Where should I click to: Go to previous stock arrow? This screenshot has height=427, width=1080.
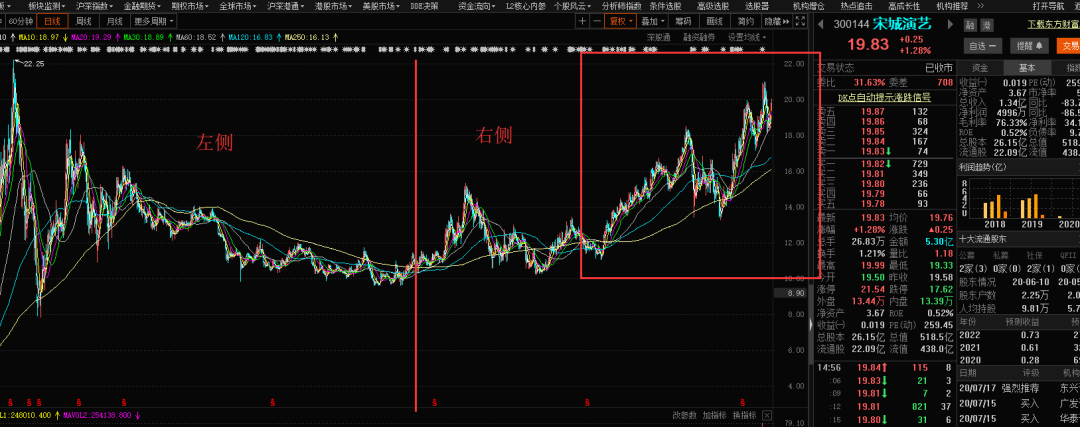(x=820, y=25)
